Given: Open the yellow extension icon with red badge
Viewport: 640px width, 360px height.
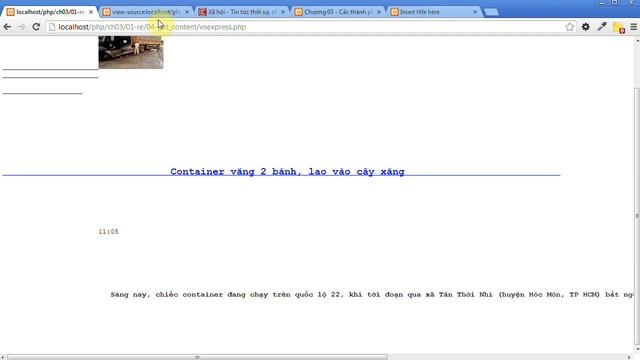Looking at the screenshot, I should point(618,28).
